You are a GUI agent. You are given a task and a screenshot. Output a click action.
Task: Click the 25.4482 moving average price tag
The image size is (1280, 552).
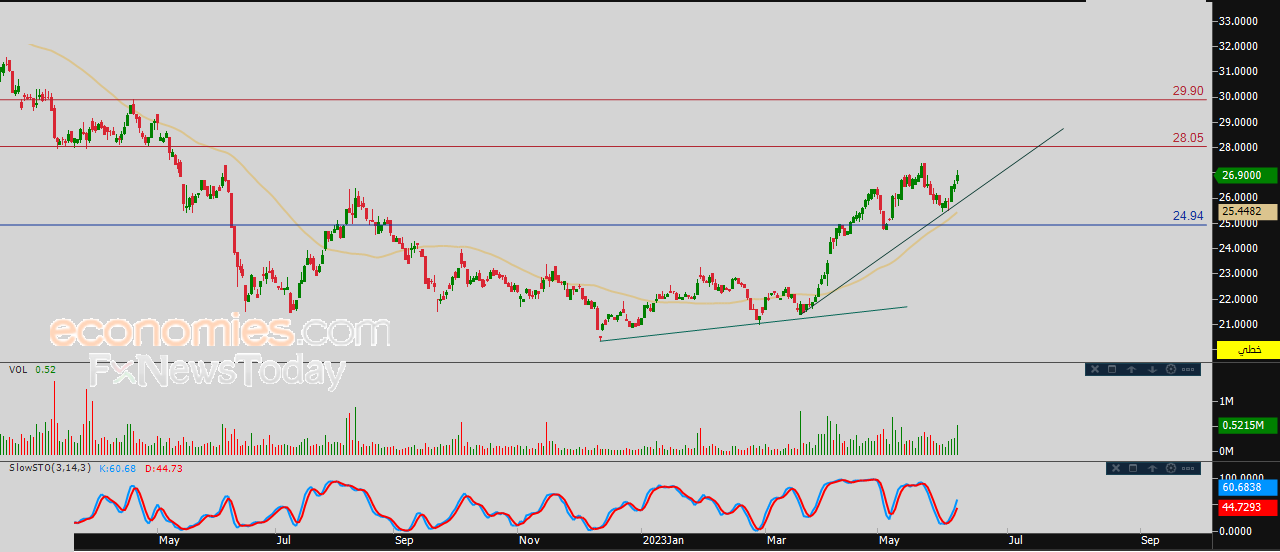click(x=1248, y=211)
